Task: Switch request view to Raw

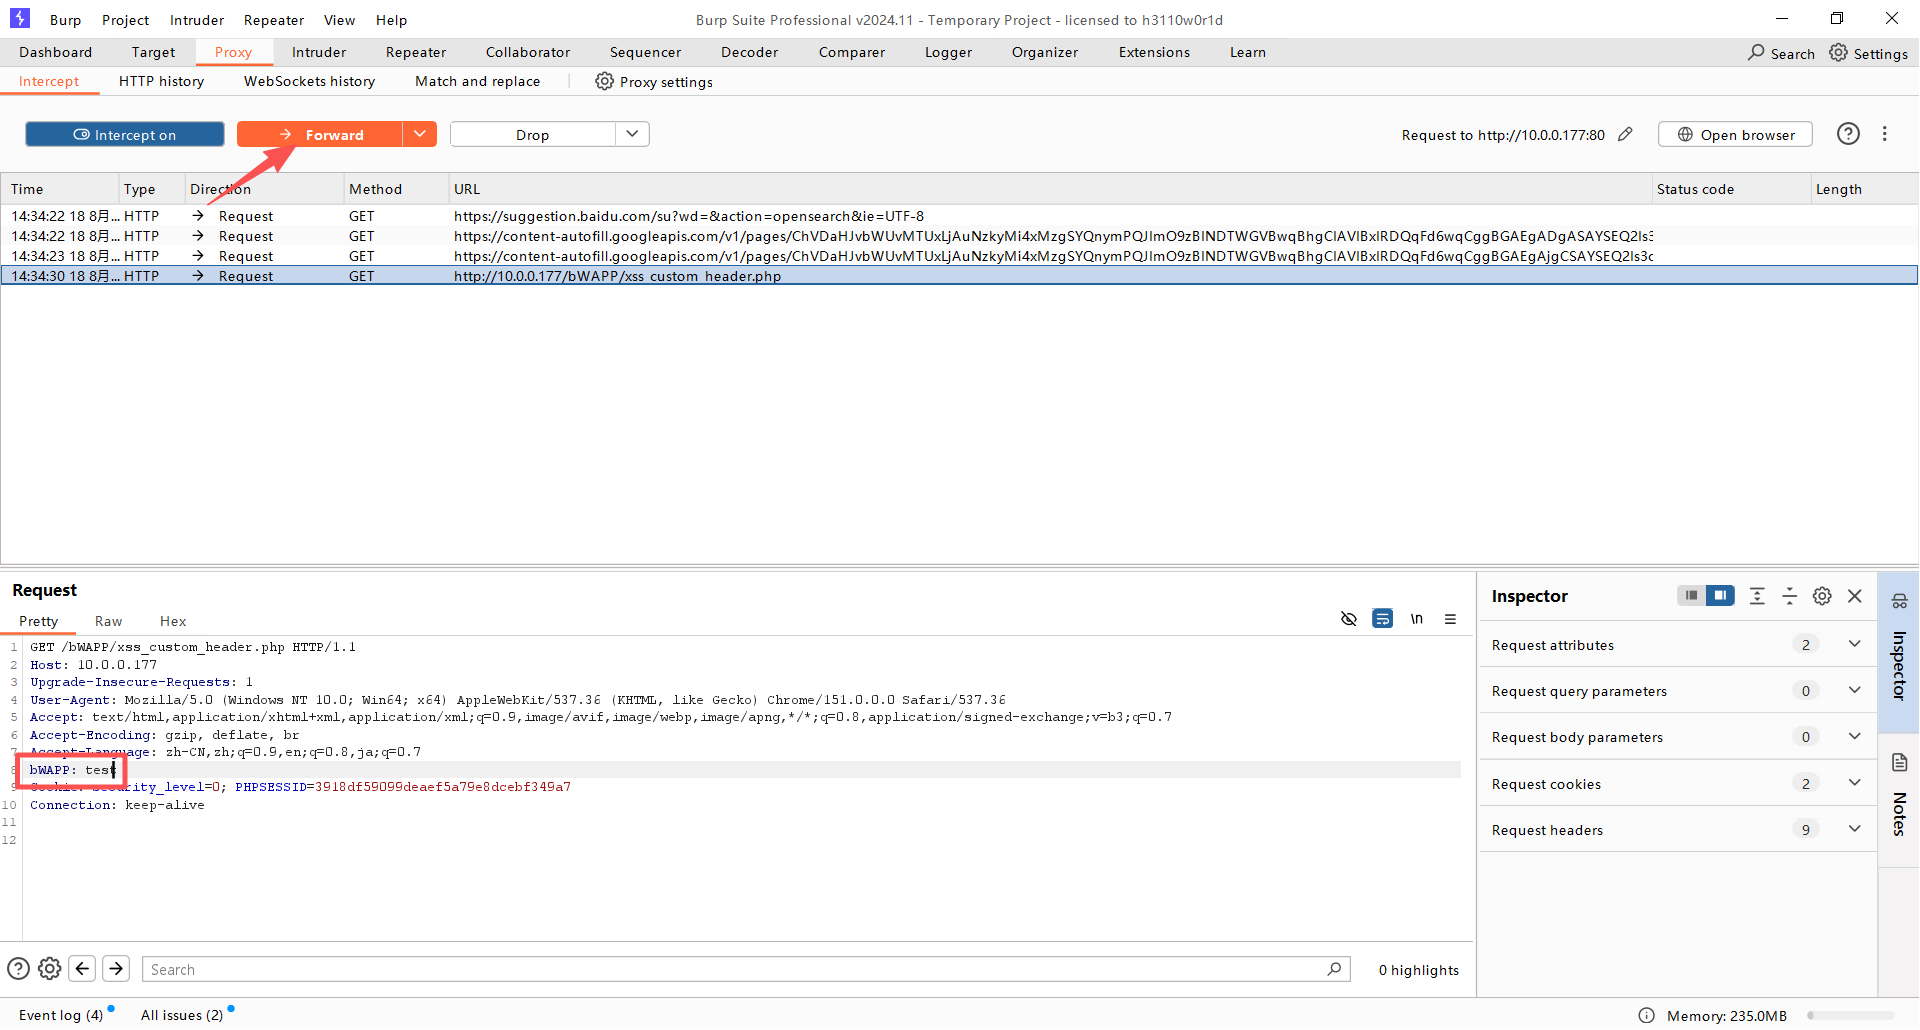Action: tap(108, 621)
